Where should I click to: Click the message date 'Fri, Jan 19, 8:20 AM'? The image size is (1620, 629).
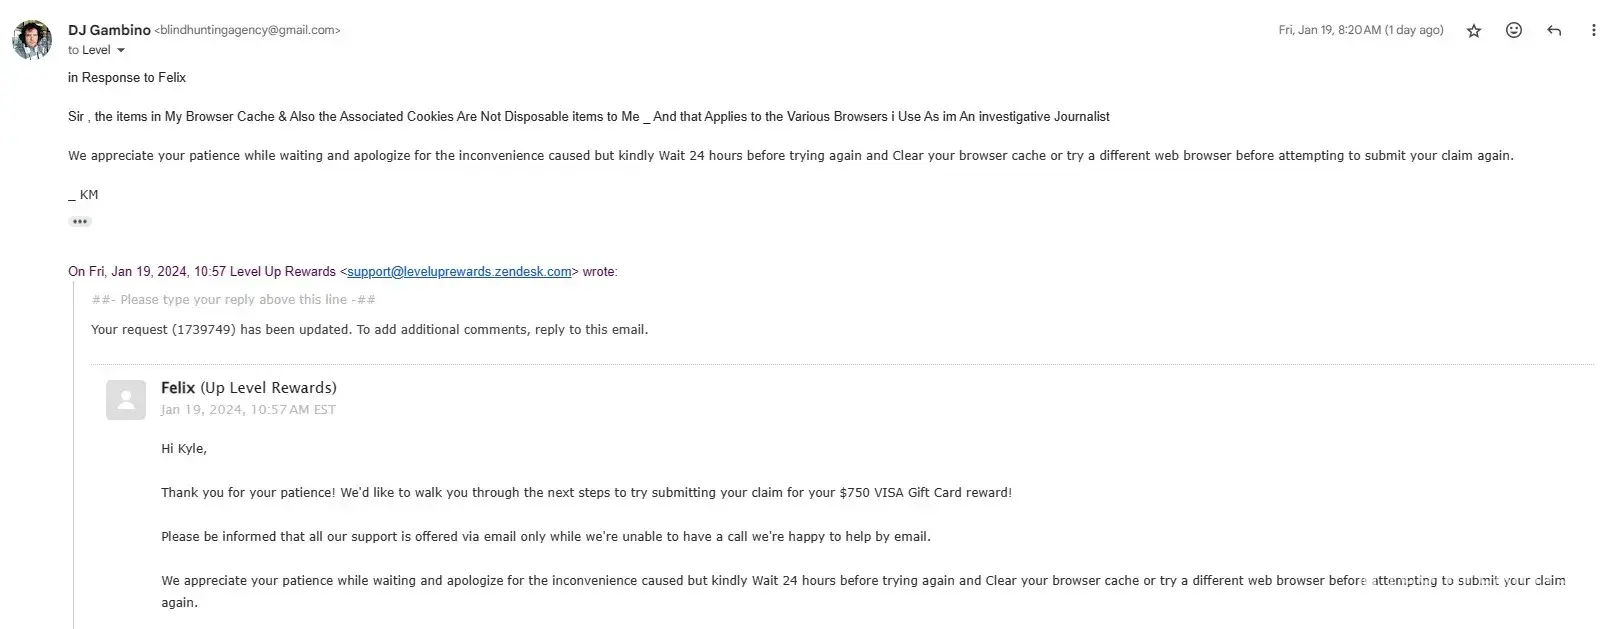[1360, 30]
